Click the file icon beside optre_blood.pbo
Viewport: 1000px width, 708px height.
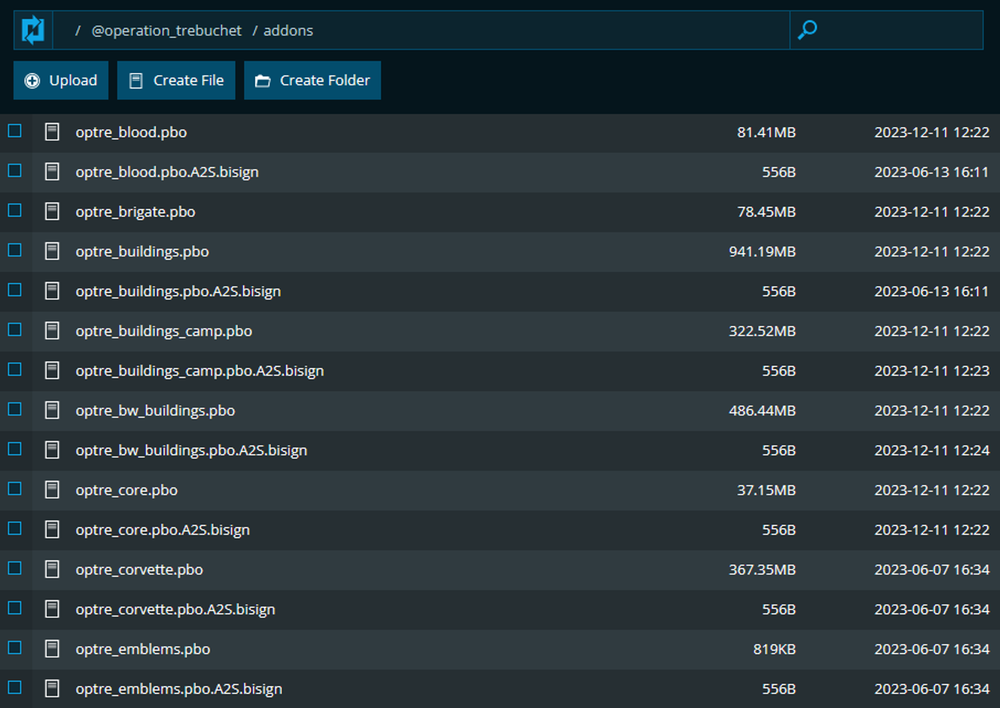coord(51,131)
